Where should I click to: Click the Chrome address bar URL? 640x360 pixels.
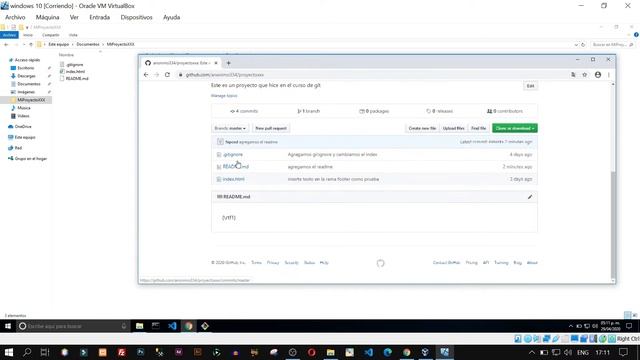(225, 75)
